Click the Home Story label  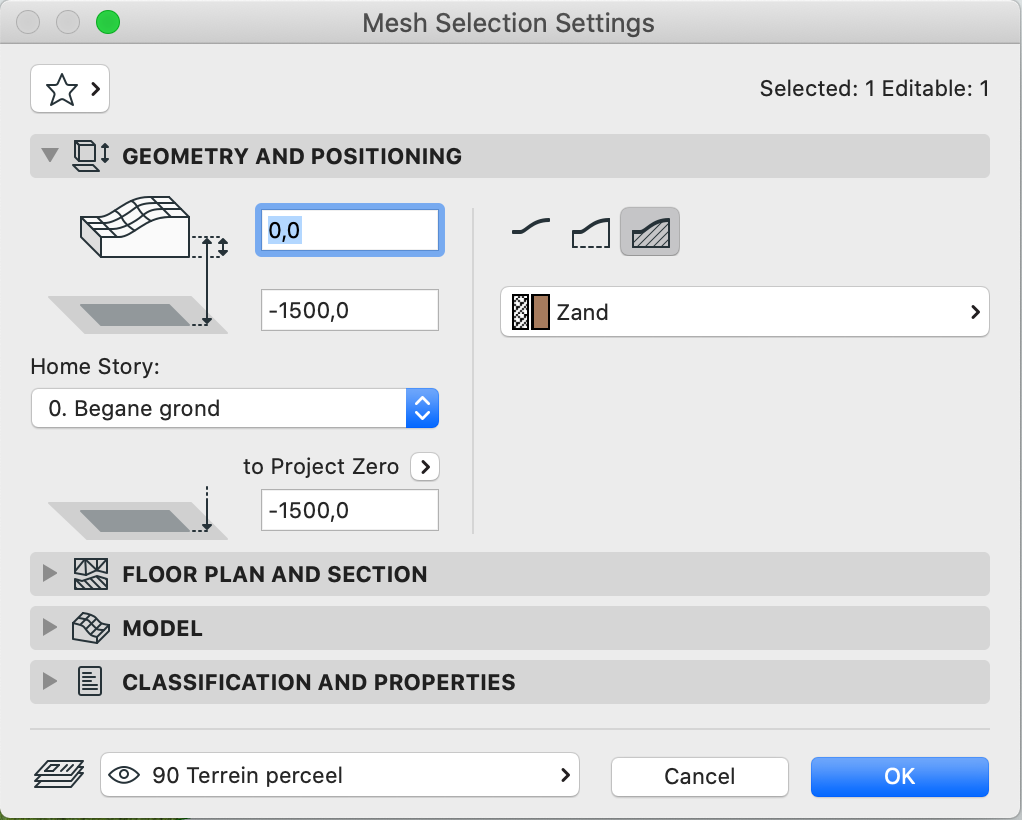pyautogui.click(x=95, y=366)
